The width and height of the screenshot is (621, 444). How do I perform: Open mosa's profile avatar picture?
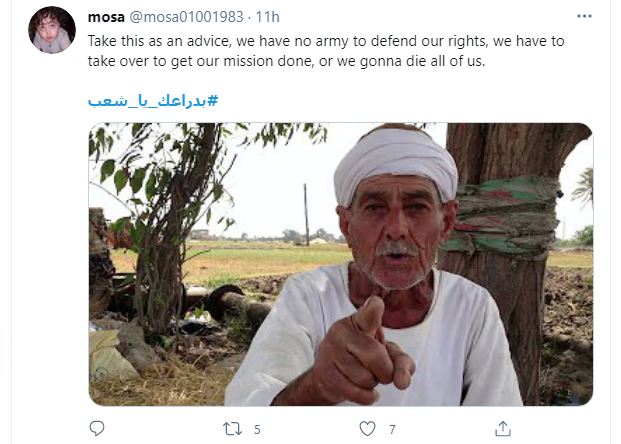(x=52, y=30)
